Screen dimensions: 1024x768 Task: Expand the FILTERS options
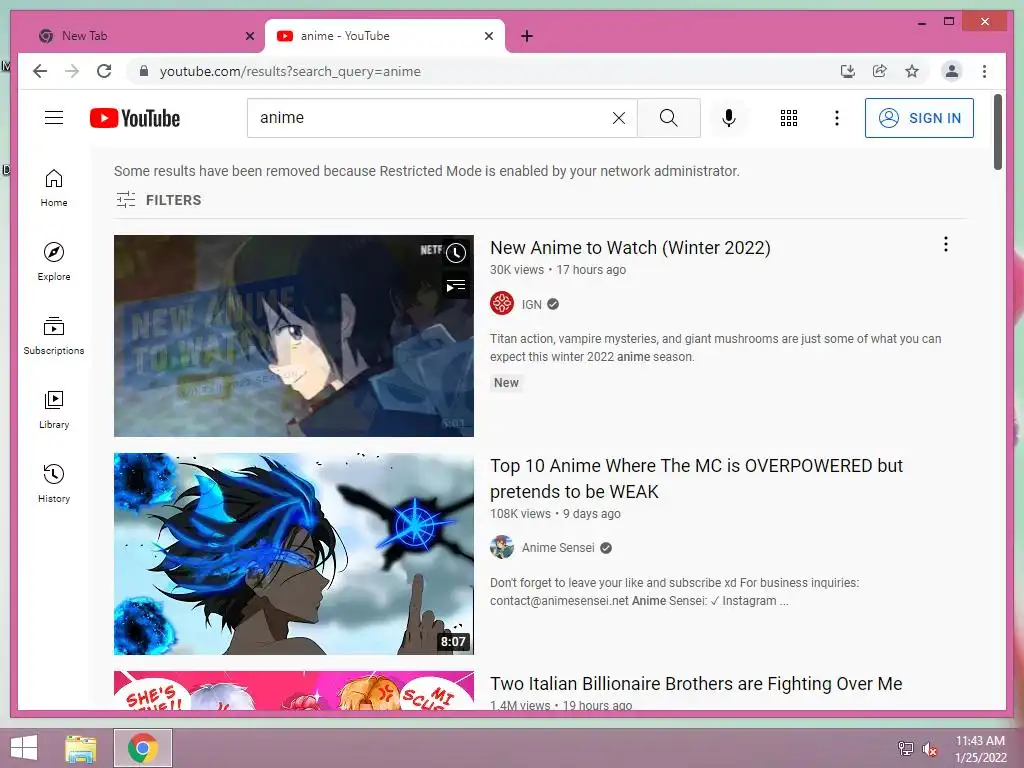click(x=159, y=200)
